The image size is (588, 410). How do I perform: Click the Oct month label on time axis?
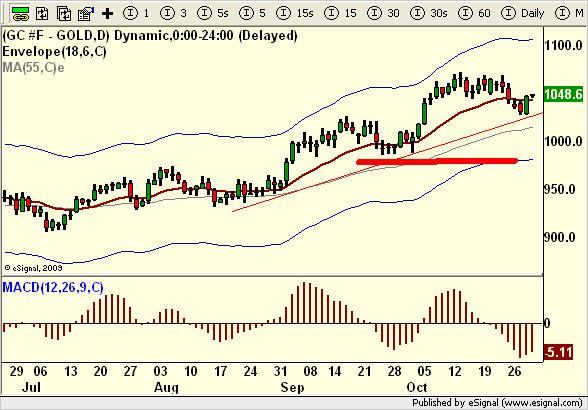click(417, 387)
